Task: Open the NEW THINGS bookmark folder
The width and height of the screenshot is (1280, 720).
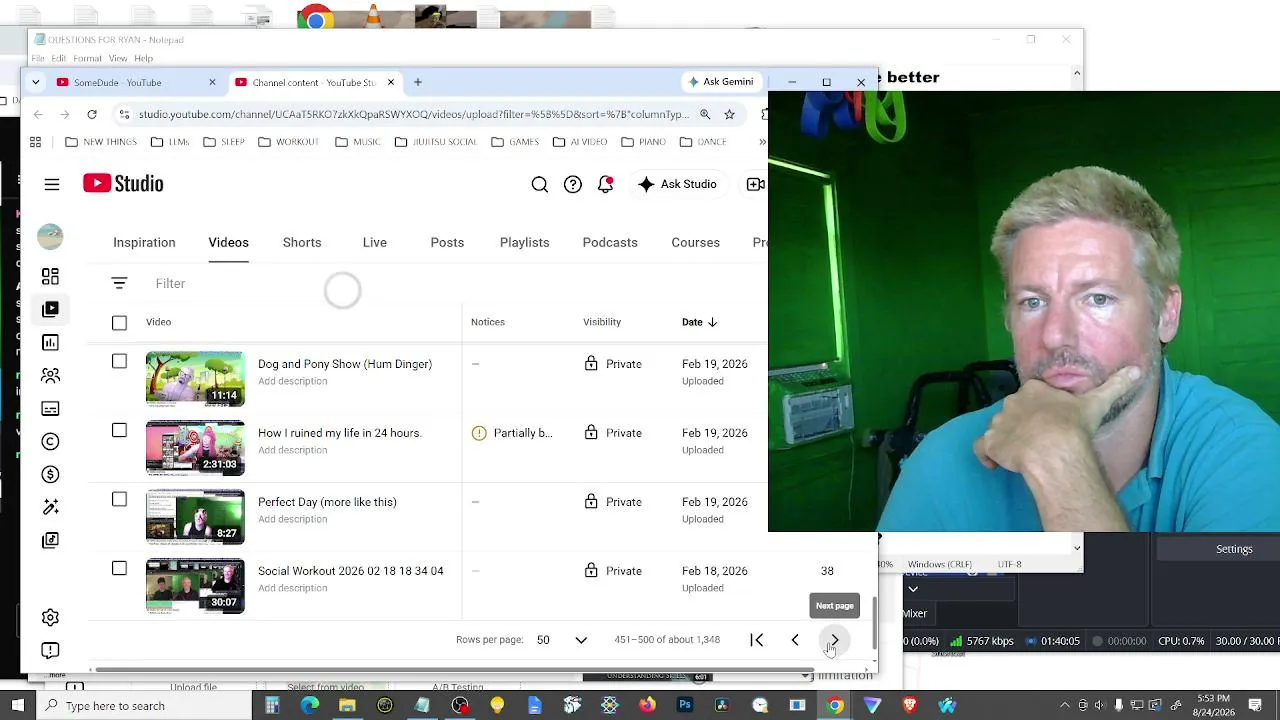Action: click(x=100, y=142)
